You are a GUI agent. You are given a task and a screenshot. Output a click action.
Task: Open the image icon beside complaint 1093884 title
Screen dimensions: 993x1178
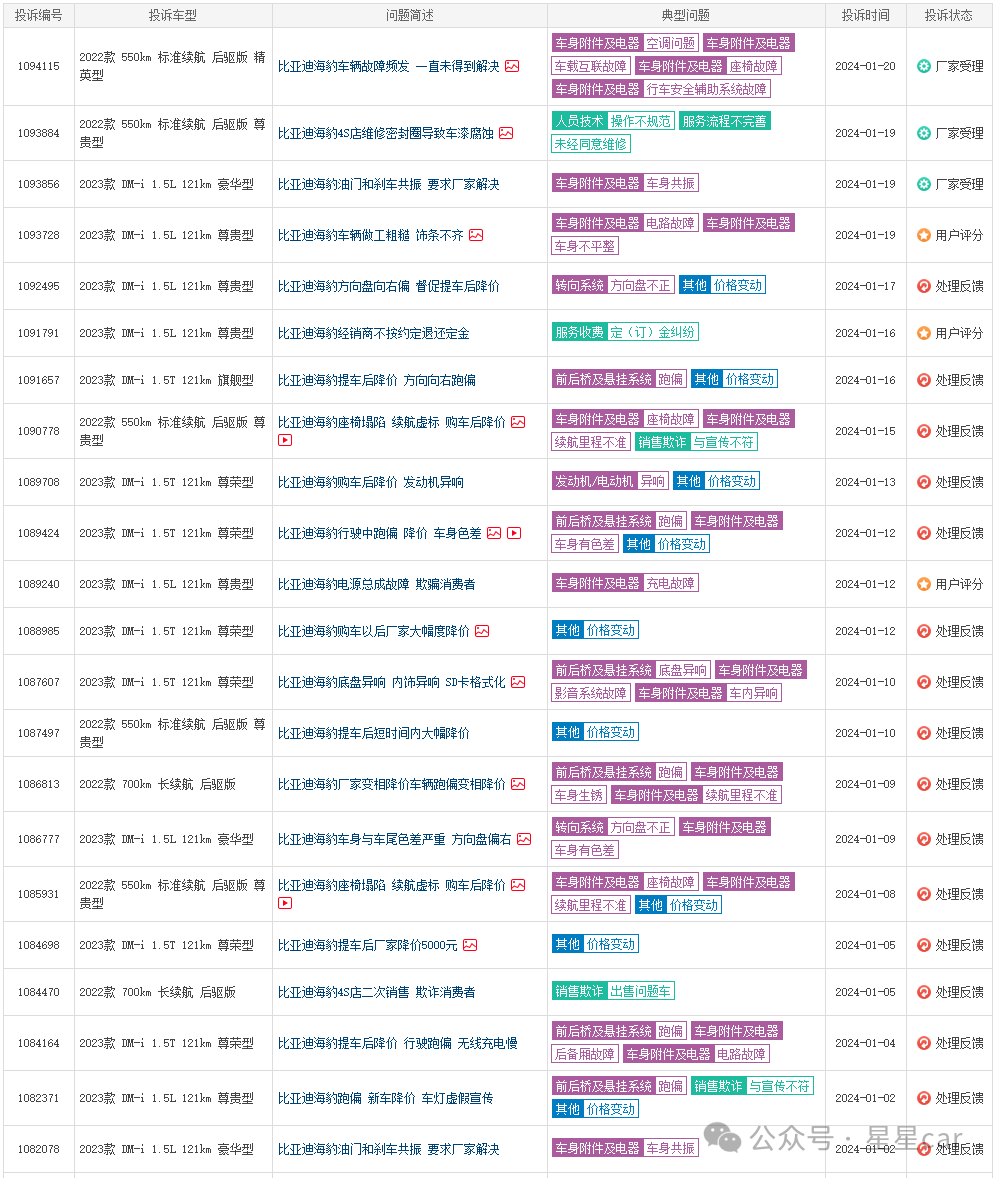pyautogui.click(x=506, y=133)
